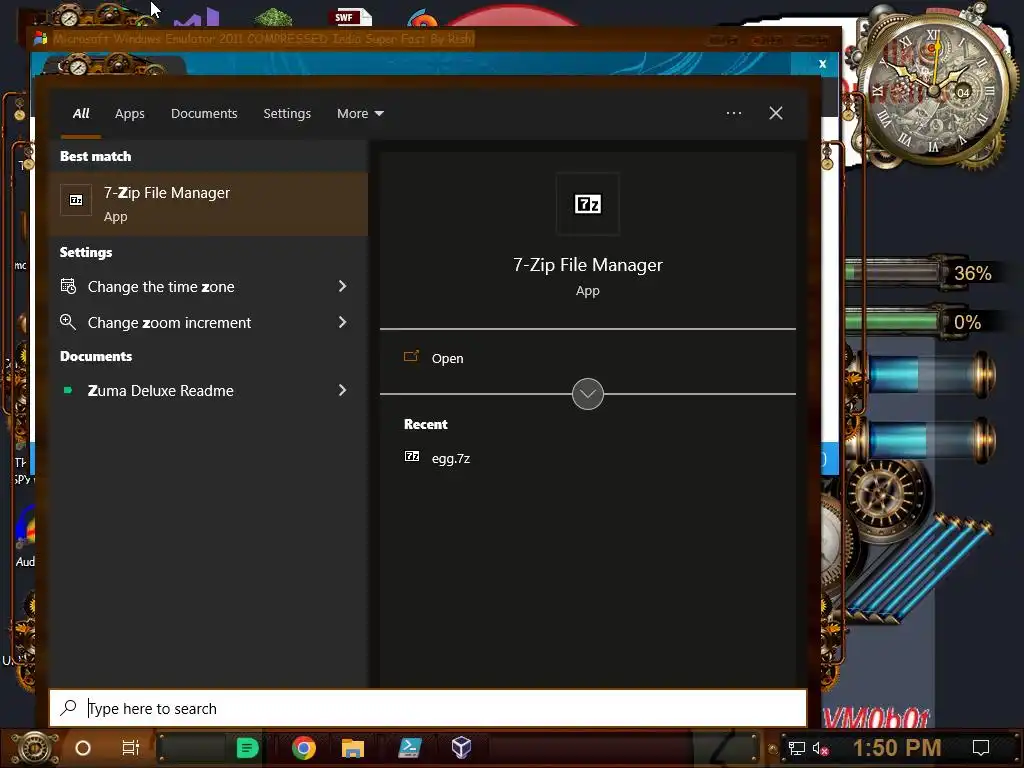This screenshot has height=768, width=1024.
Task: Open the steampunk Start button on taskbar
Action: tap(35, 748)
